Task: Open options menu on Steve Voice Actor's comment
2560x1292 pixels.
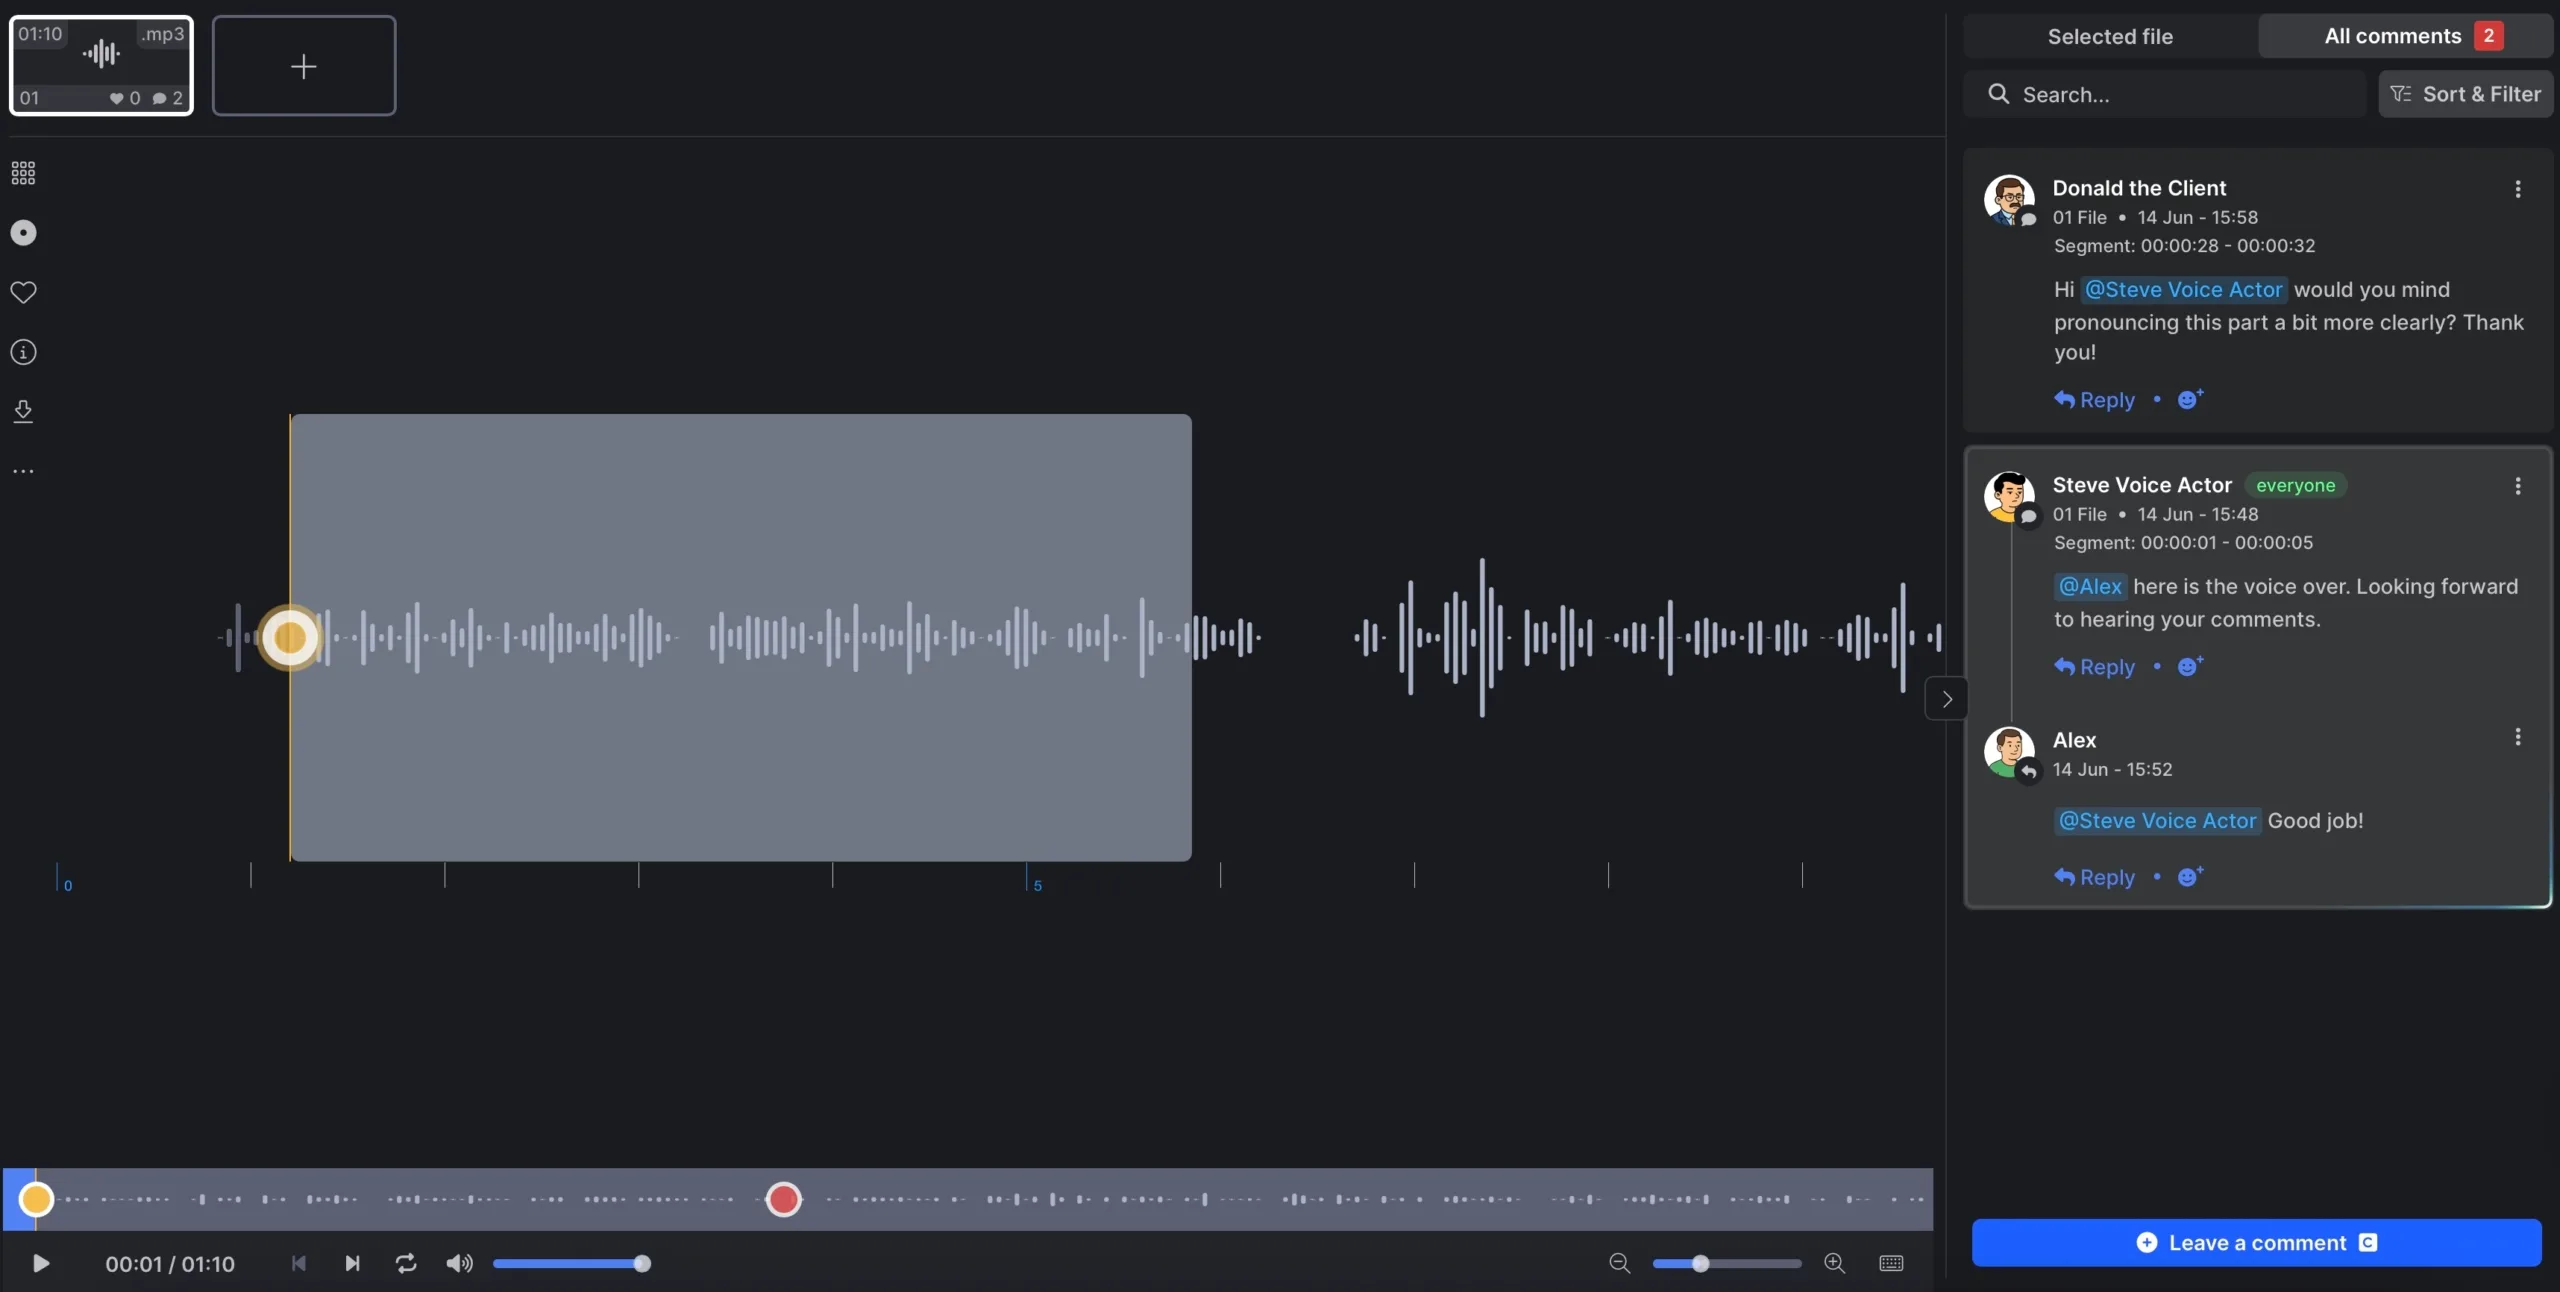Action: (2517, 485)
